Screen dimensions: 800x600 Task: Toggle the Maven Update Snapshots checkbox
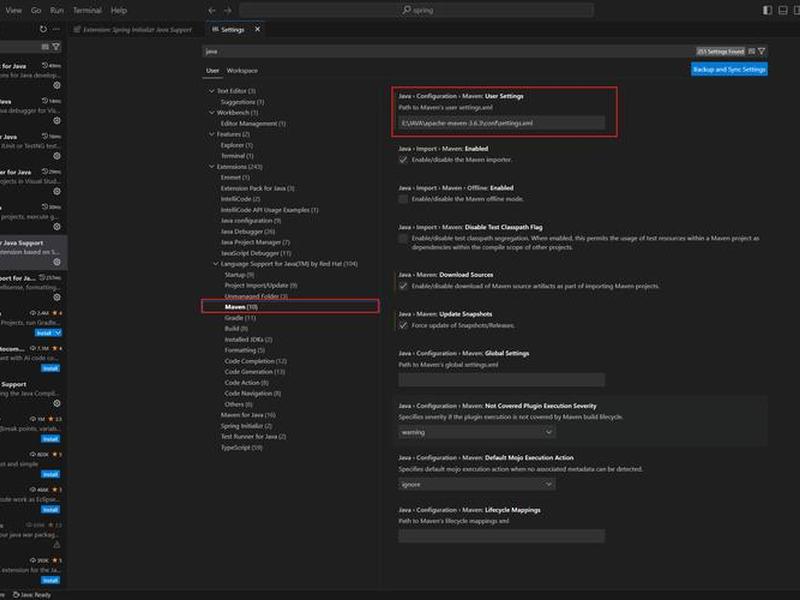coord(403,326)
